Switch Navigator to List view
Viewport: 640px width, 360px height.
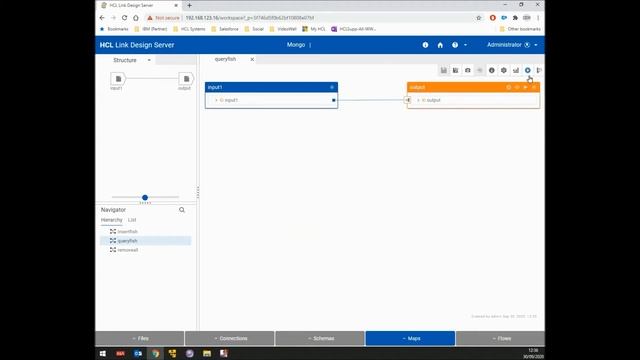[132, 220]
